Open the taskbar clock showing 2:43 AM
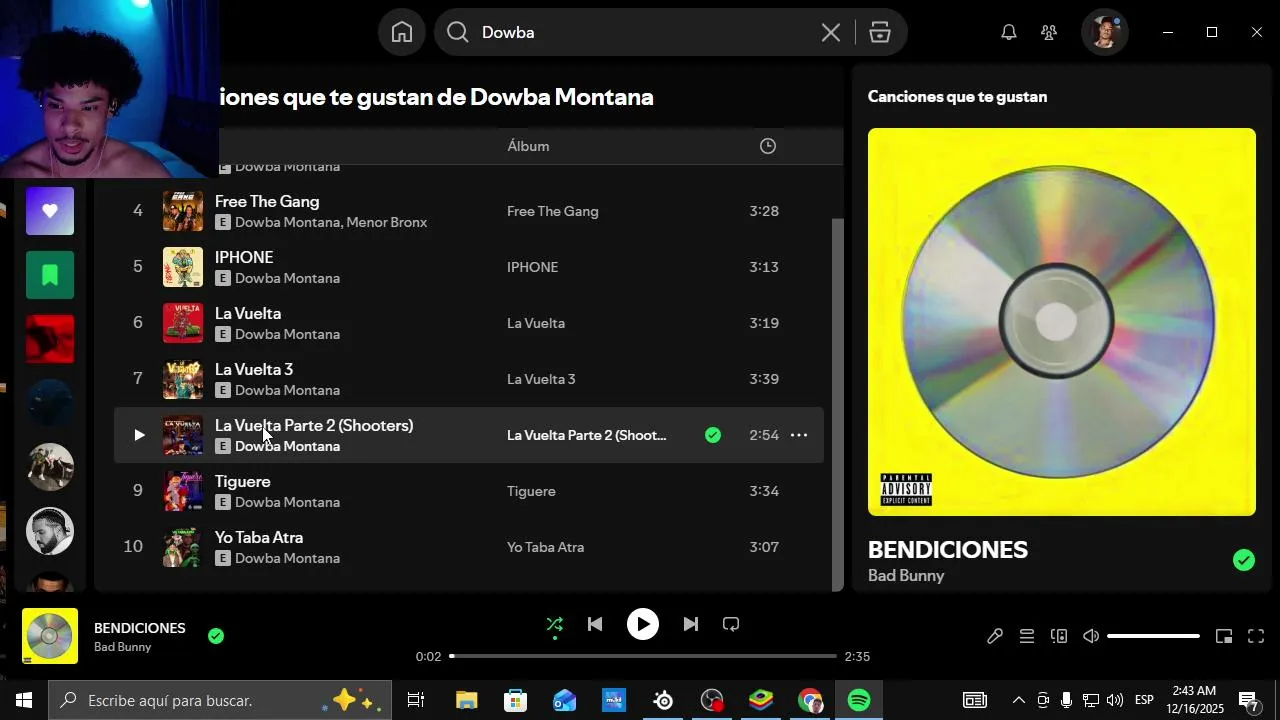 point(1194,700)
